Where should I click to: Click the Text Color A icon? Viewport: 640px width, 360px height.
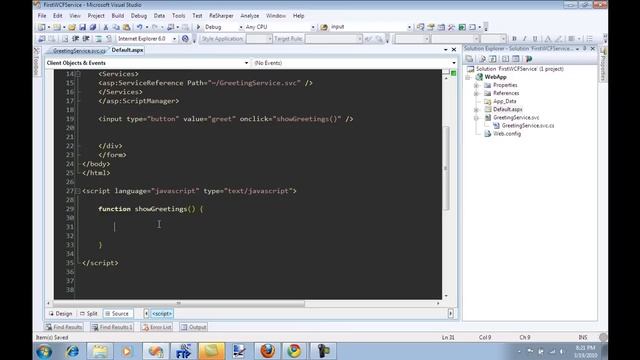point(548,39)
